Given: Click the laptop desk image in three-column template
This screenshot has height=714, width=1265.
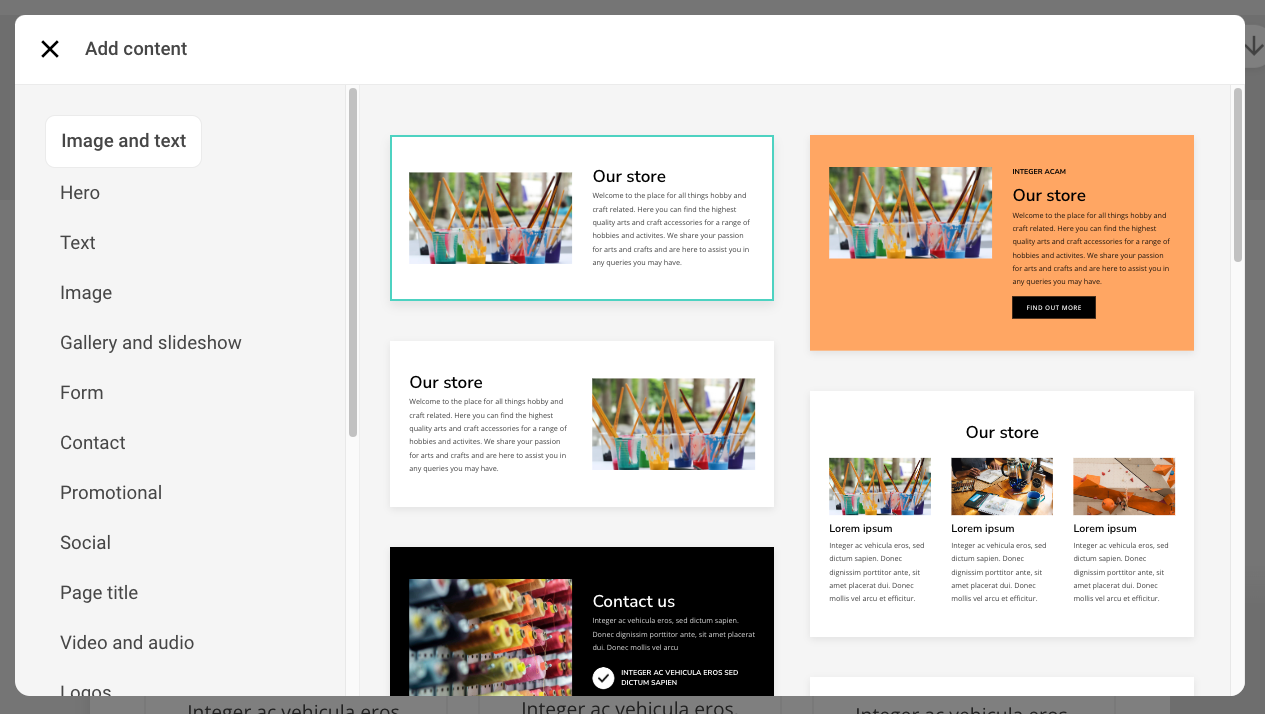Looking at the screenshot, I should 1002,486.
